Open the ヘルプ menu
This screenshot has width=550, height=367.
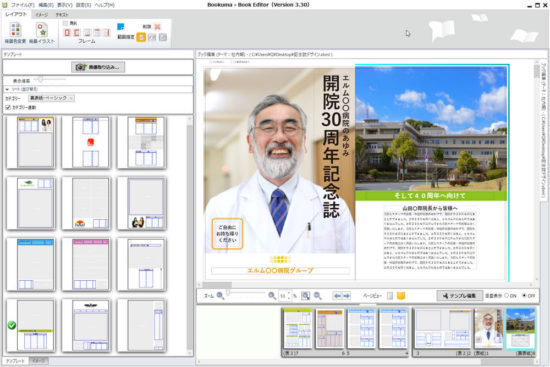click(105, 5)
